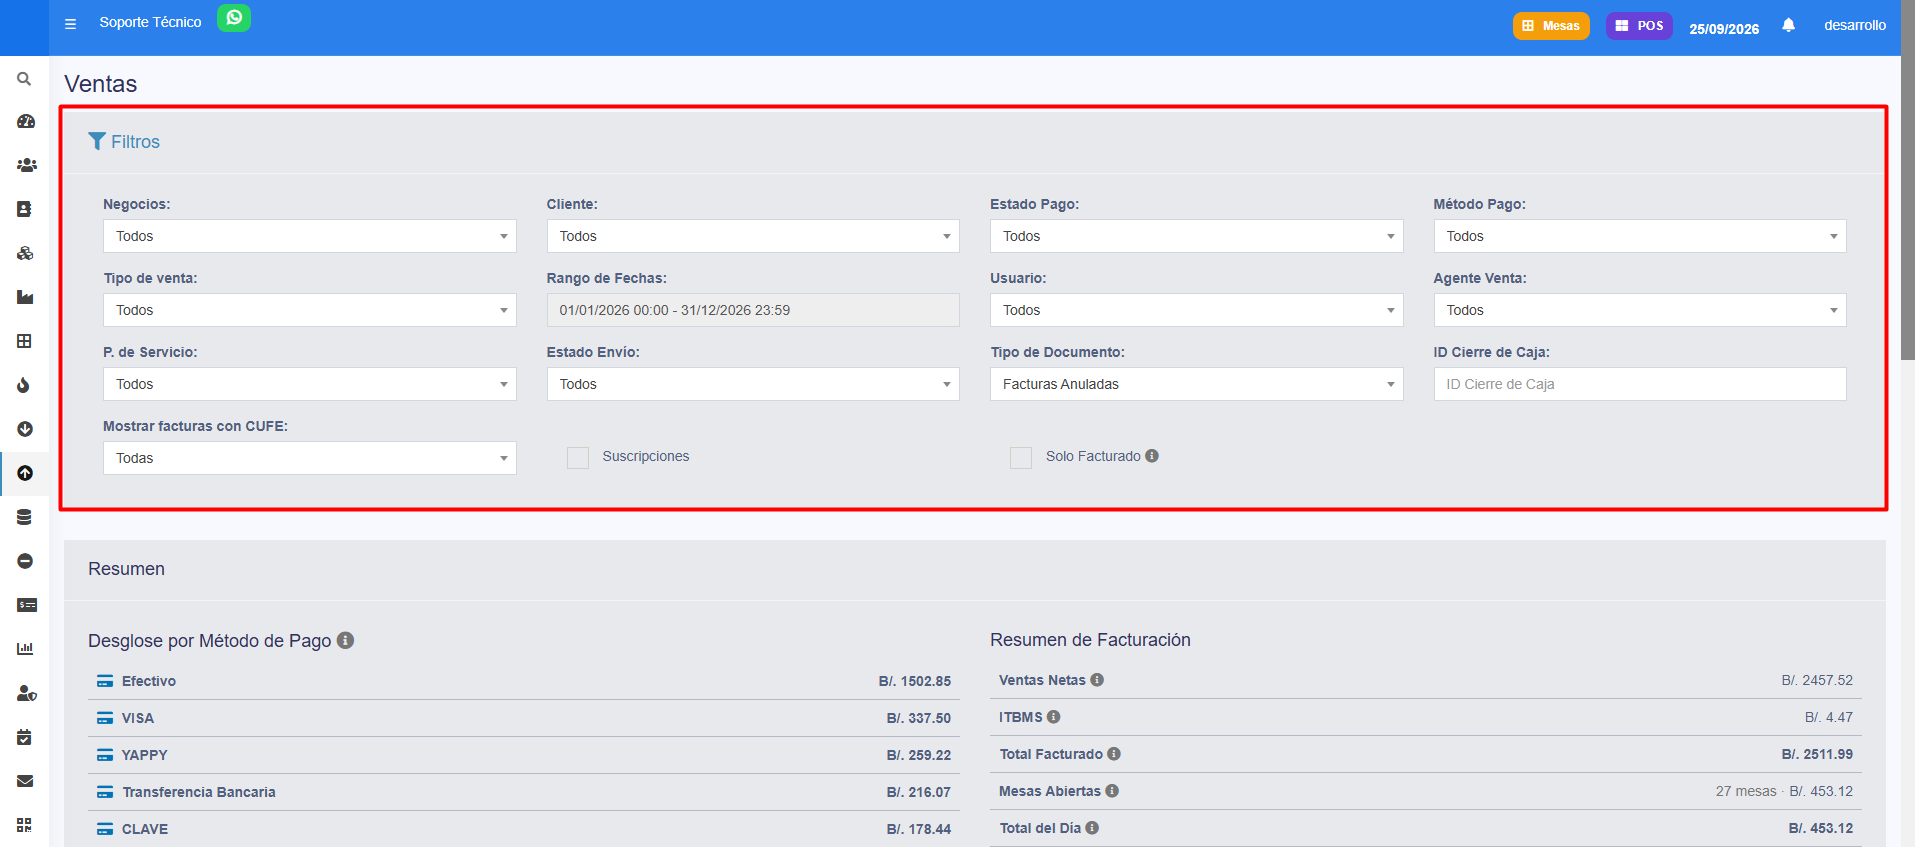The height and width of the screenshot is (847, 1915).
Task: Click the Soporte Técnico link
Action: [150, 22]
